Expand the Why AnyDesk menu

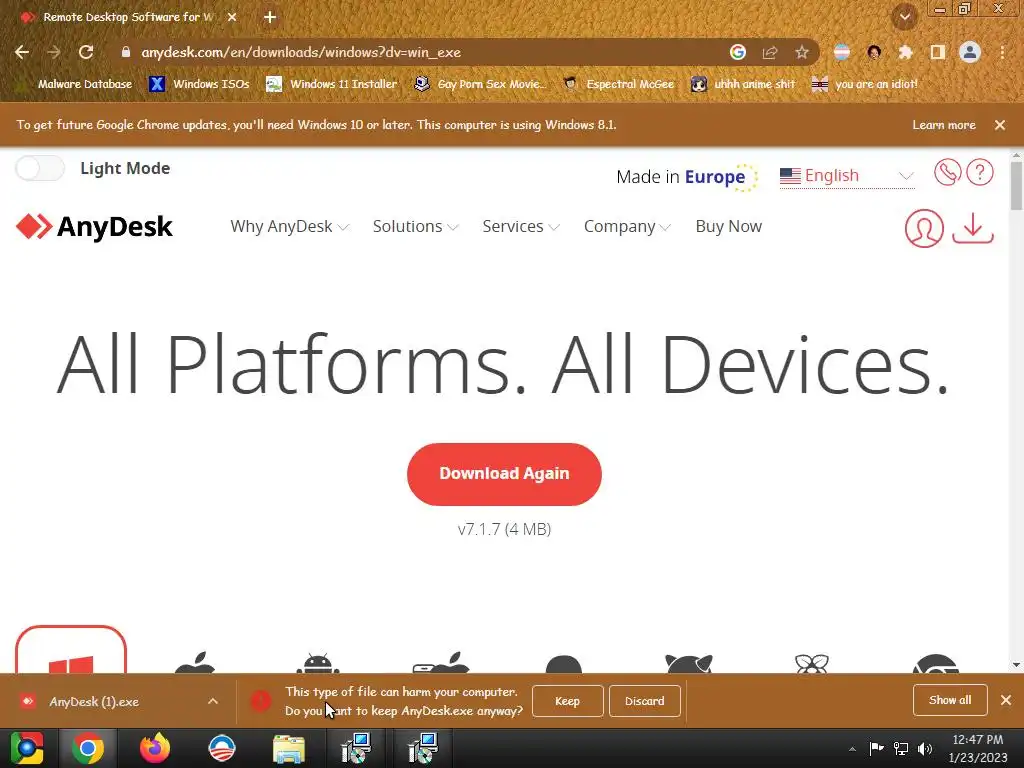tap(289, 227)
